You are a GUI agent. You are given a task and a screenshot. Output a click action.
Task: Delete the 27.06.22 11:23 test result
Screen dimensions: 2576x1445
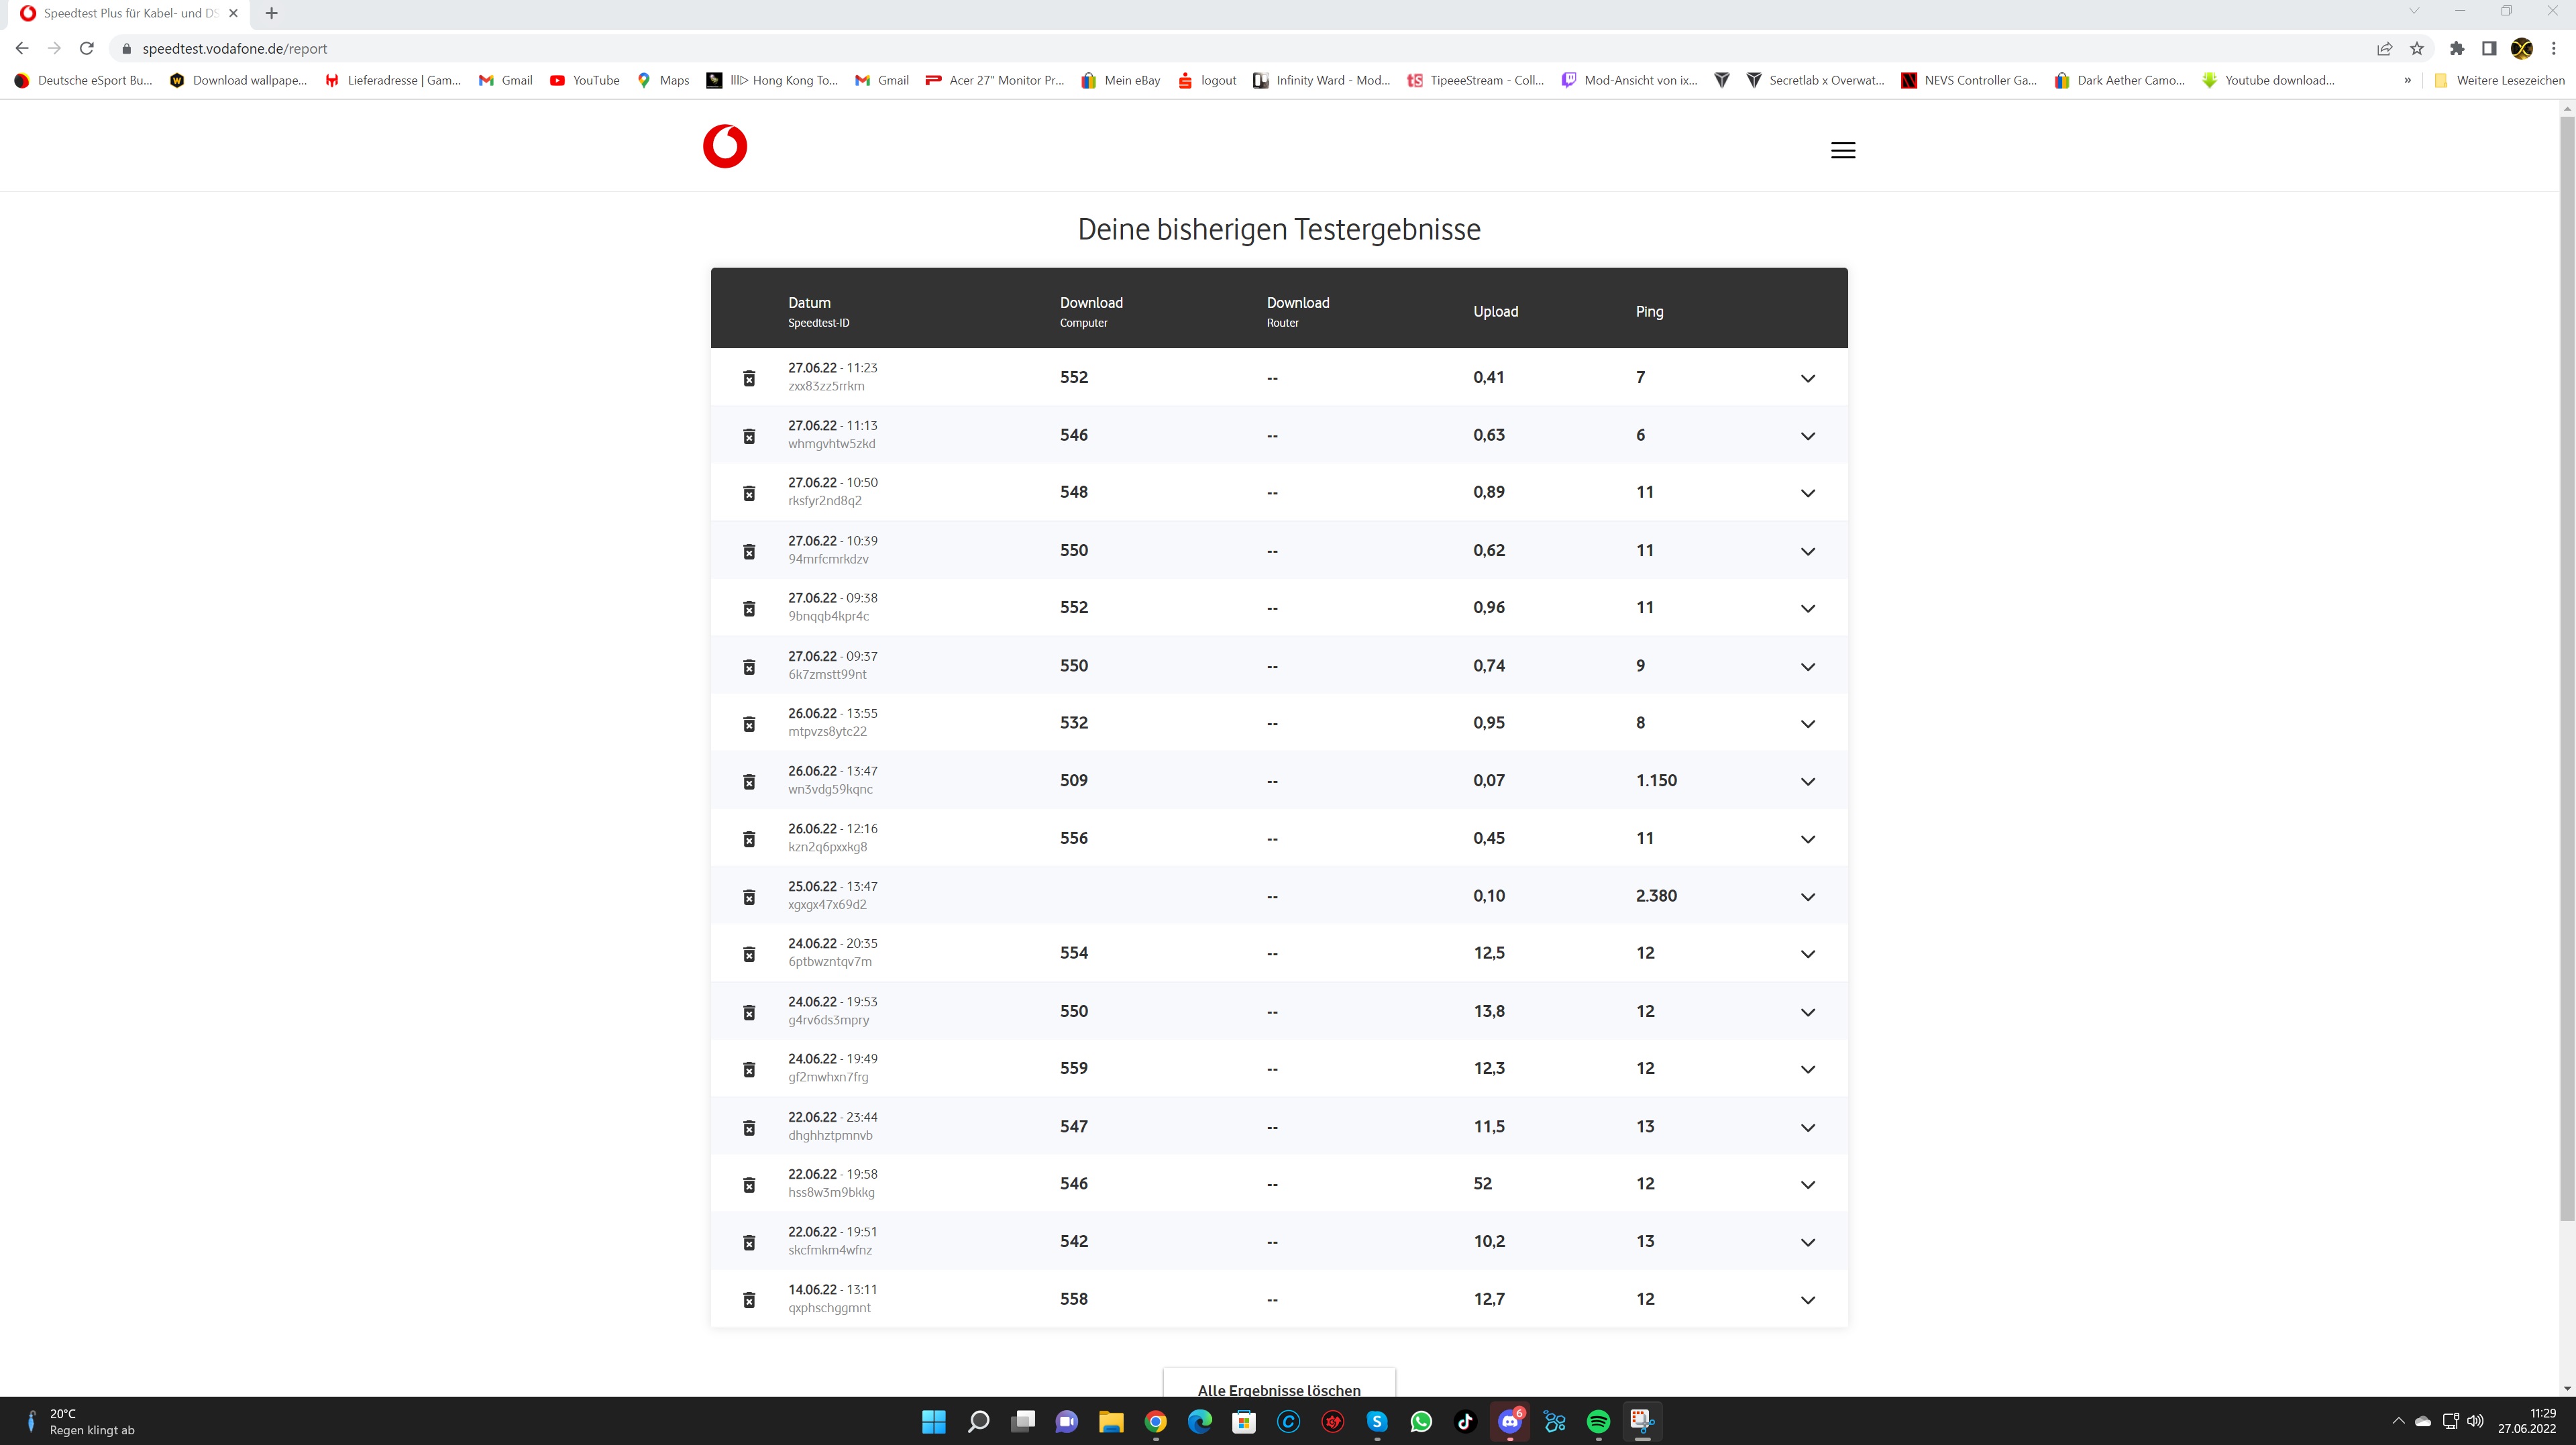tap(749, 378)
